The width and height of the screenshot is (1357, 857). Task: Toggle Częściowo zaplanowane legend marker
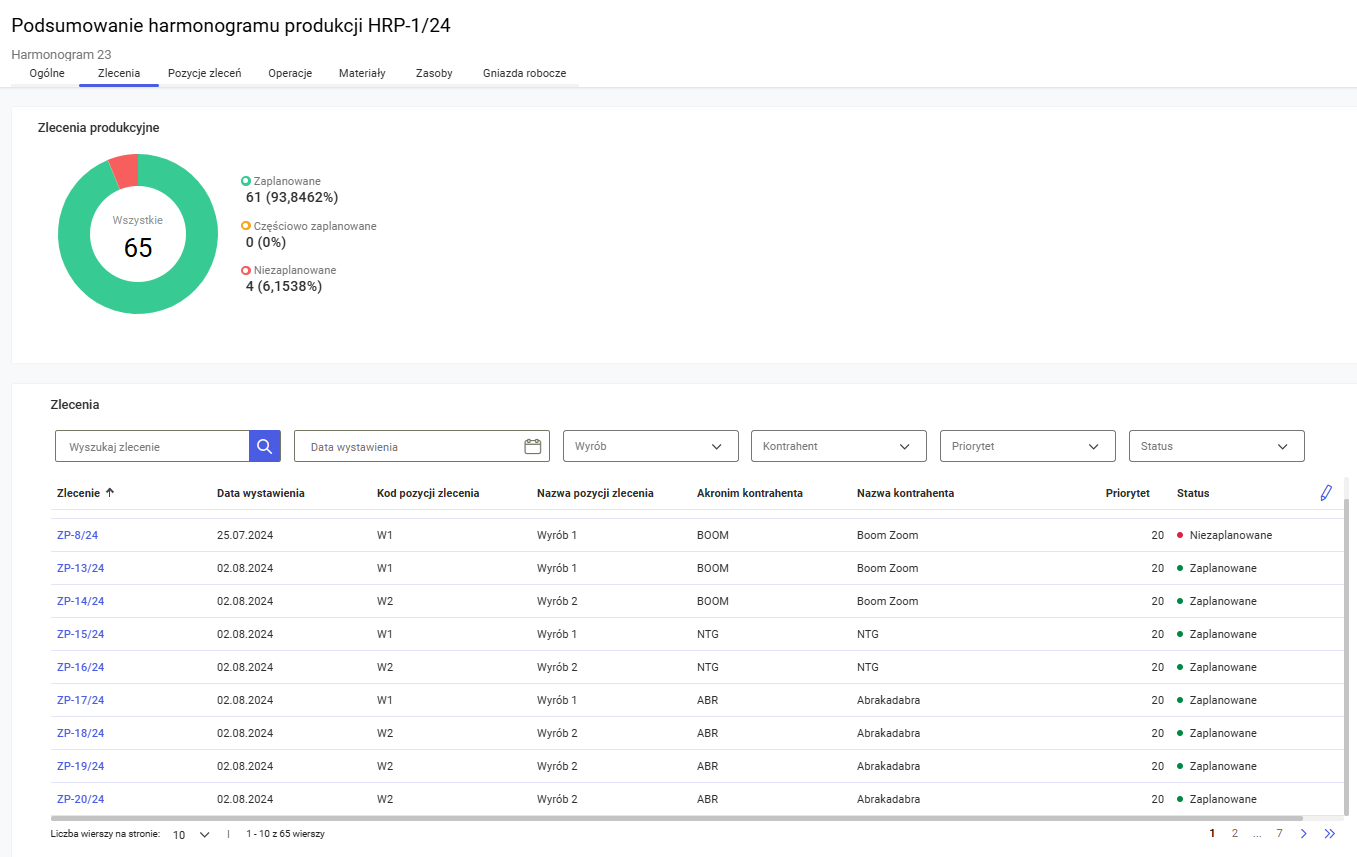[x=246, y=226]
